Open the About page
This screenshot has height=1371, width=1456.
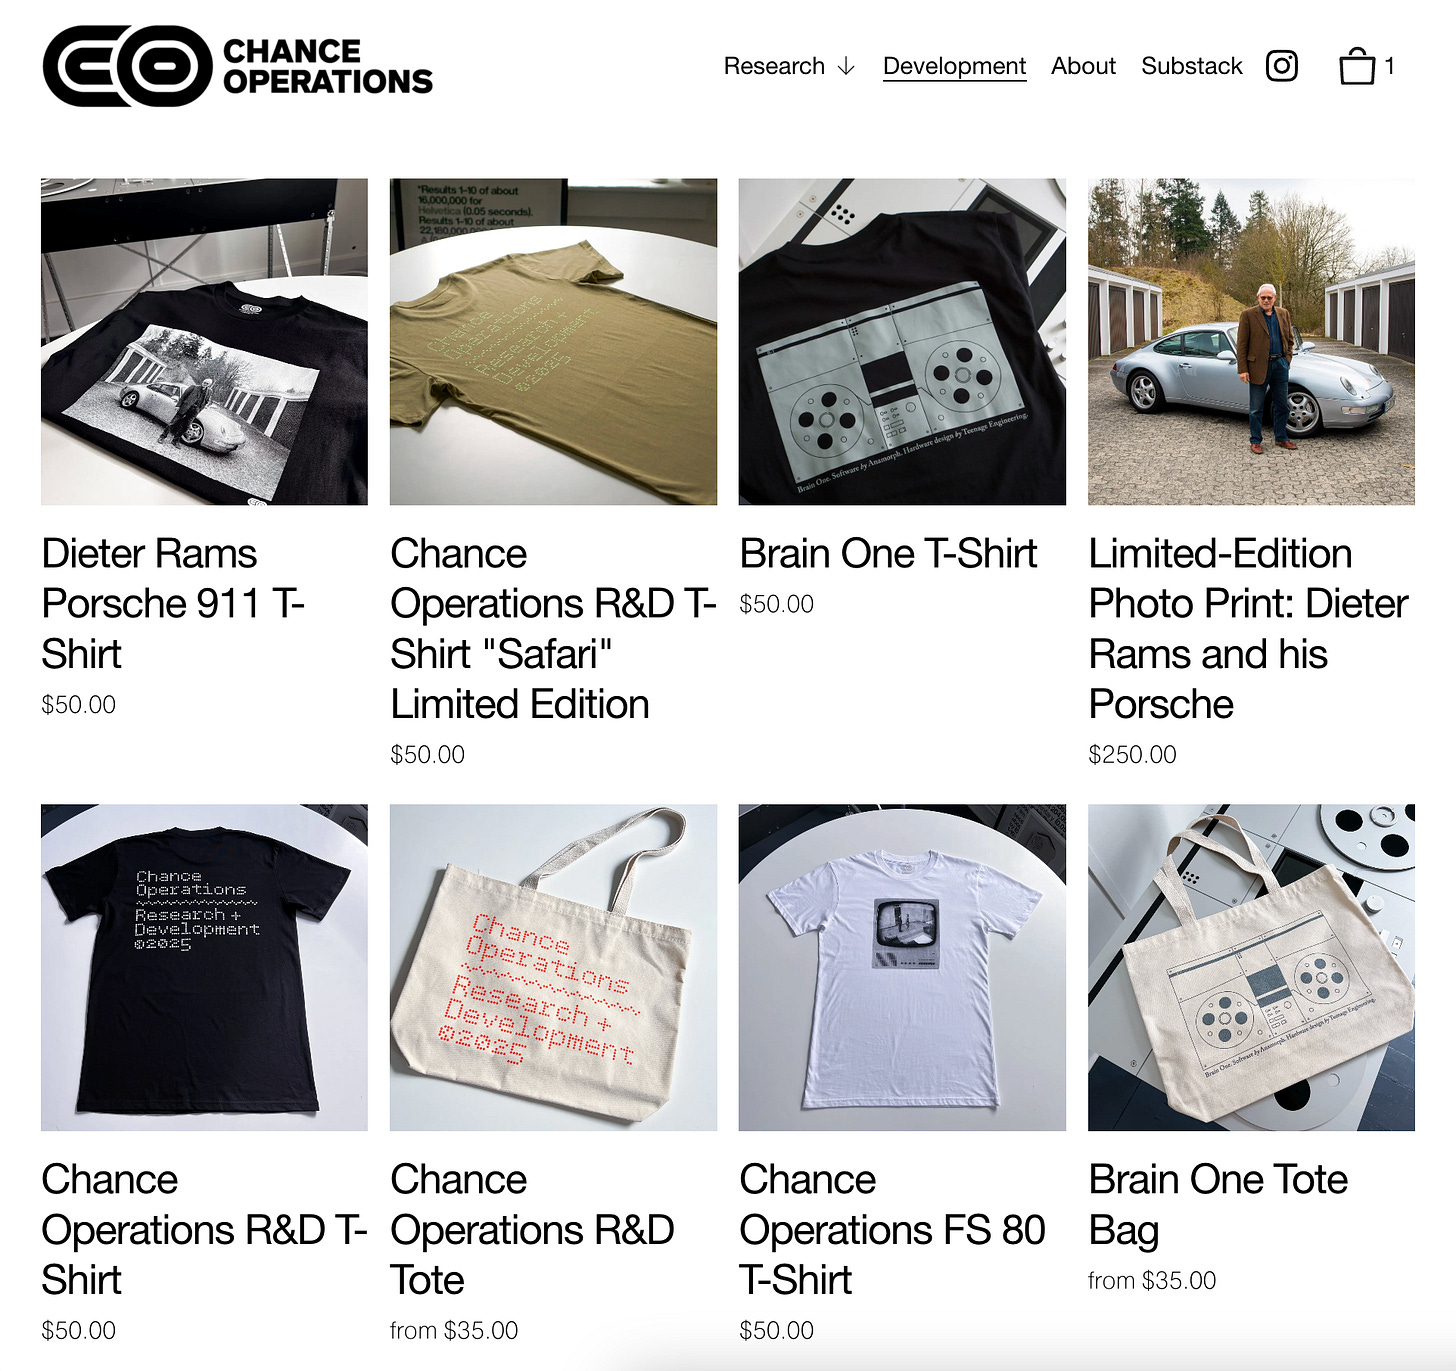click(x=1083, y=66)
